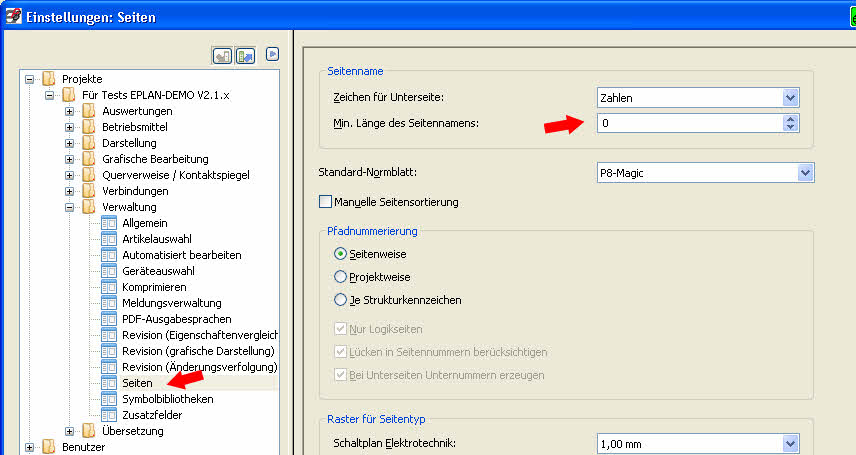This screenshot has width=856, height=455.
Task: Collapse the Projekte tree node
Action: [29, 79]
